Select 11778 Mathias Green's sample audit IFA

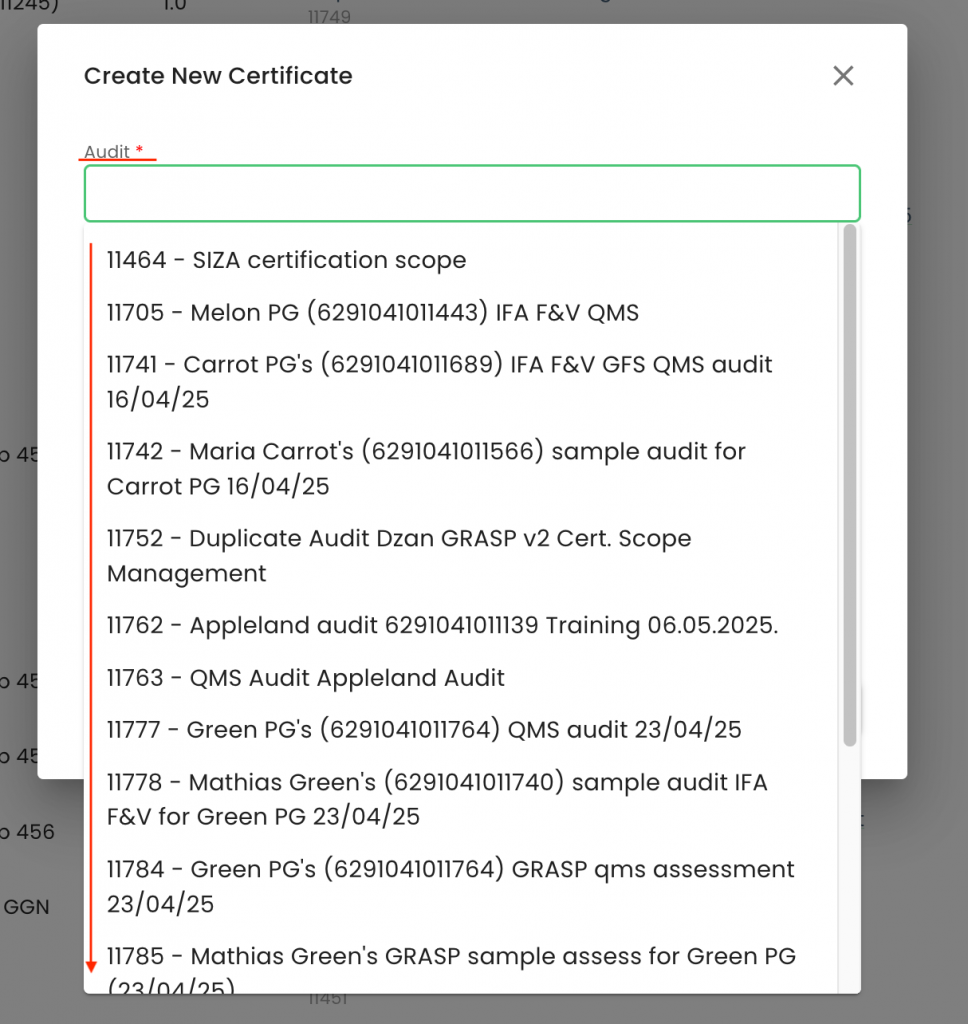437,799
